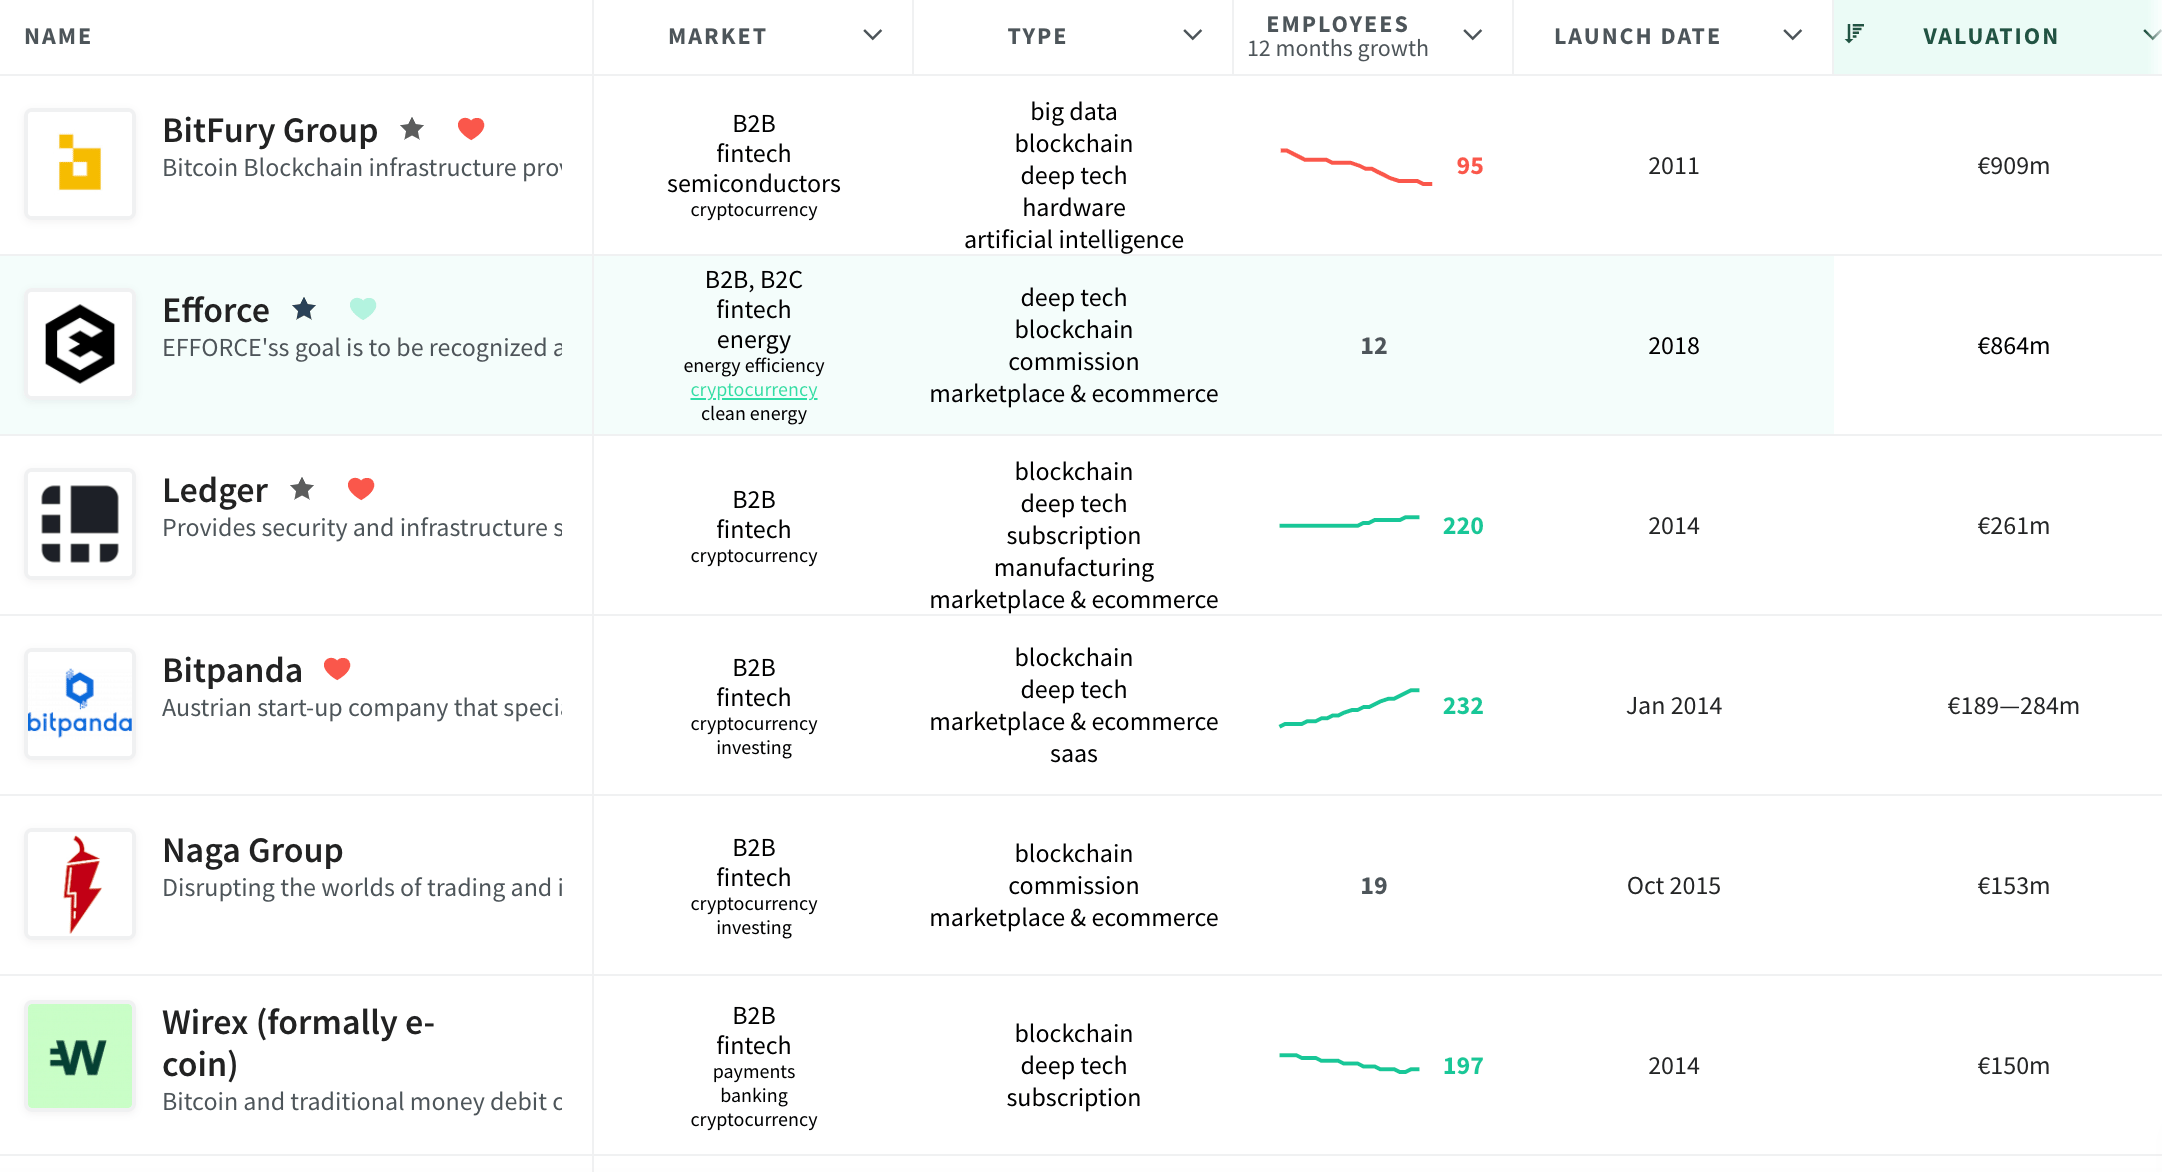Toggle the red heart beside Bitpanda
This screenshot has height=1172, width=2162.
[337, 669]
